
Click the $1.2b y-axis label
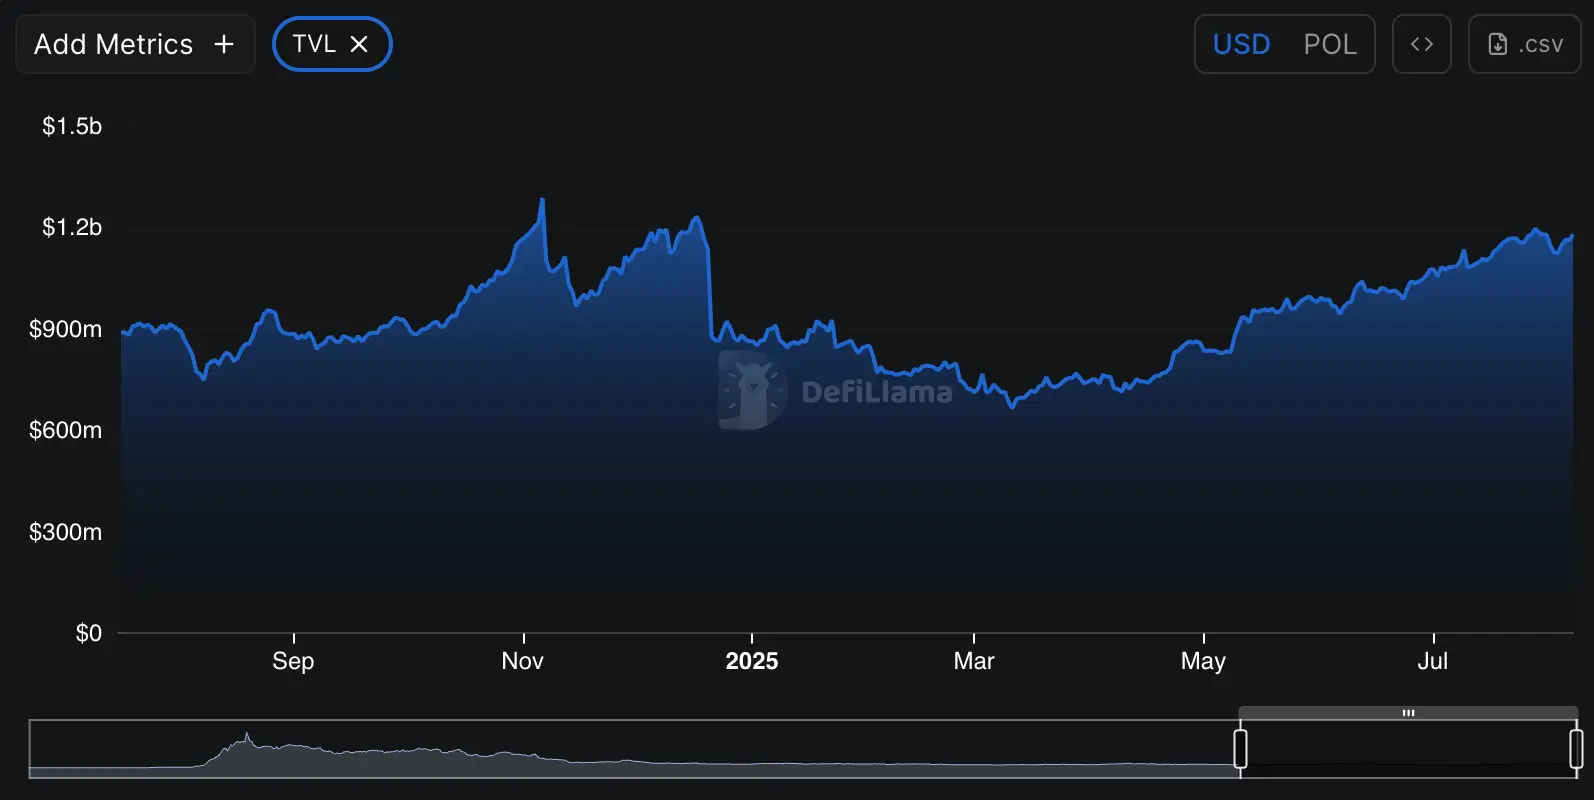coord(72,227)
